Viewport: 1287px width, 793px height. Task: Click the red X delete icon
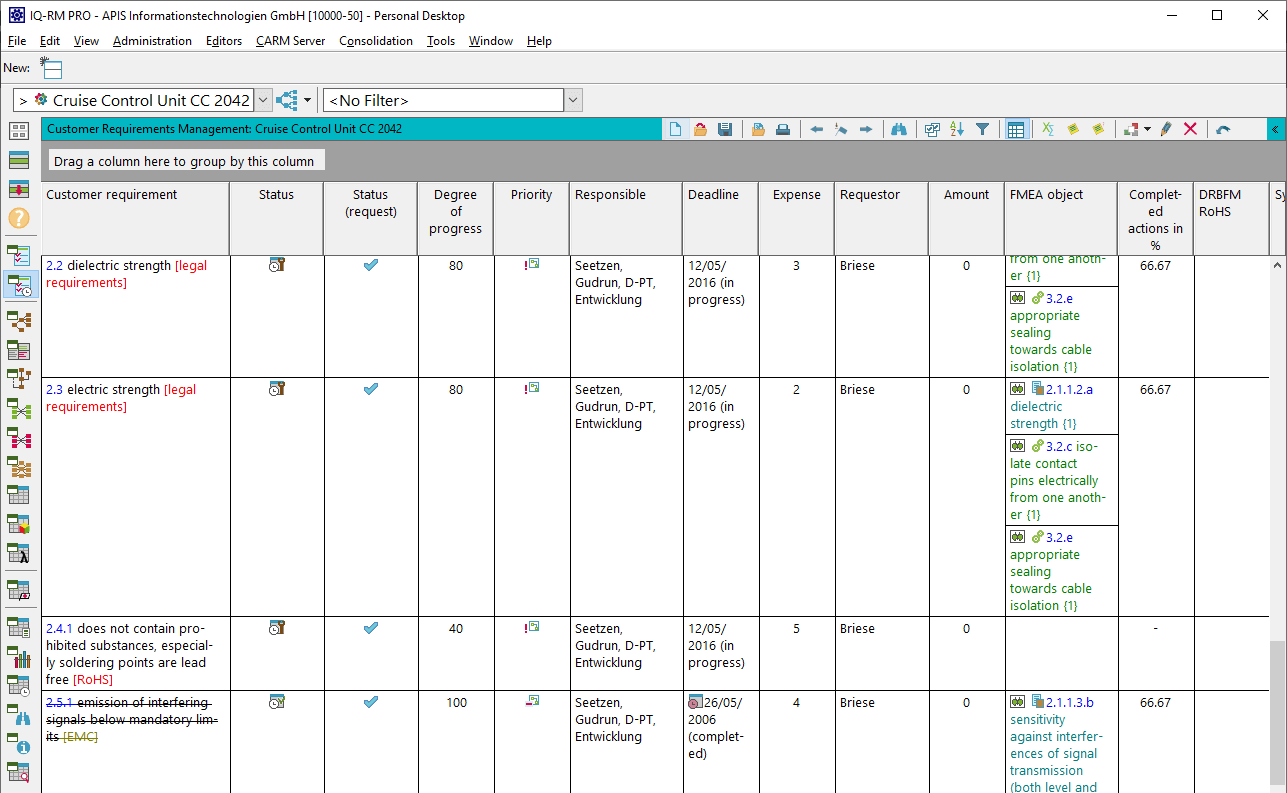1190,129
